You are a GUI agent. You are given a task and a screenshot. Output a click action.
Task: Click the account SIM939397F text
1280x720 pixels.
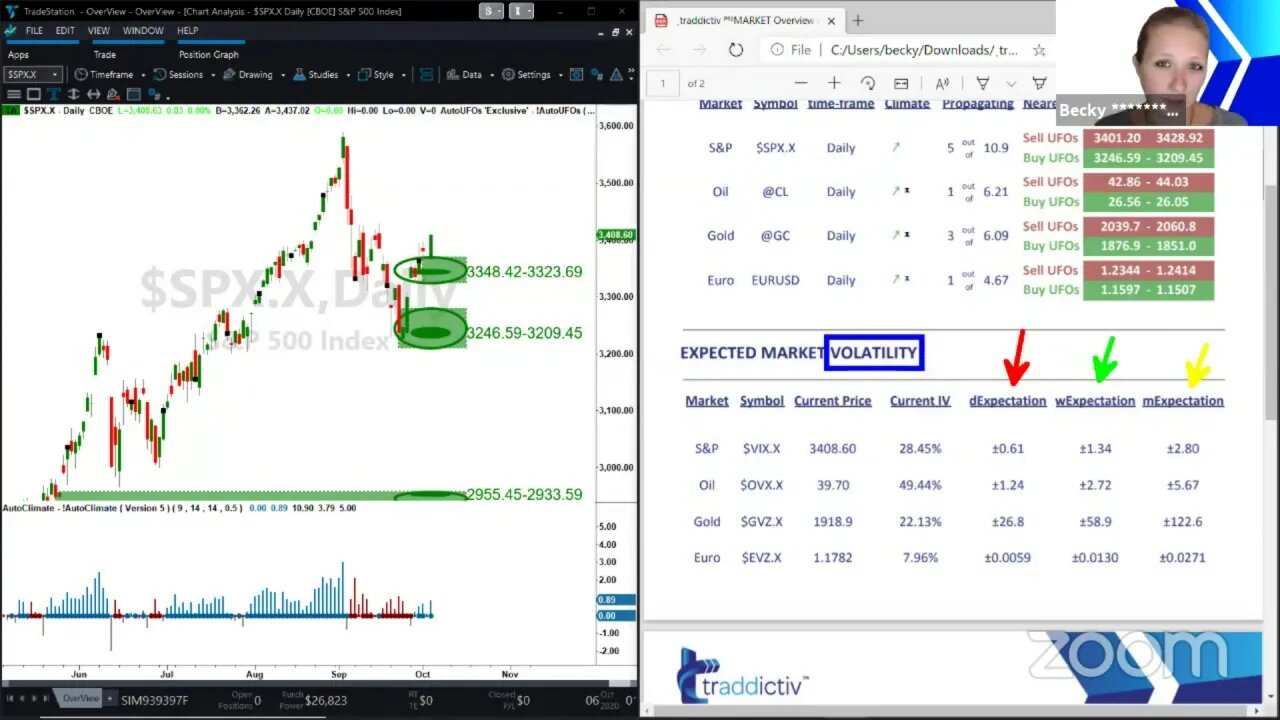[155, 700]
